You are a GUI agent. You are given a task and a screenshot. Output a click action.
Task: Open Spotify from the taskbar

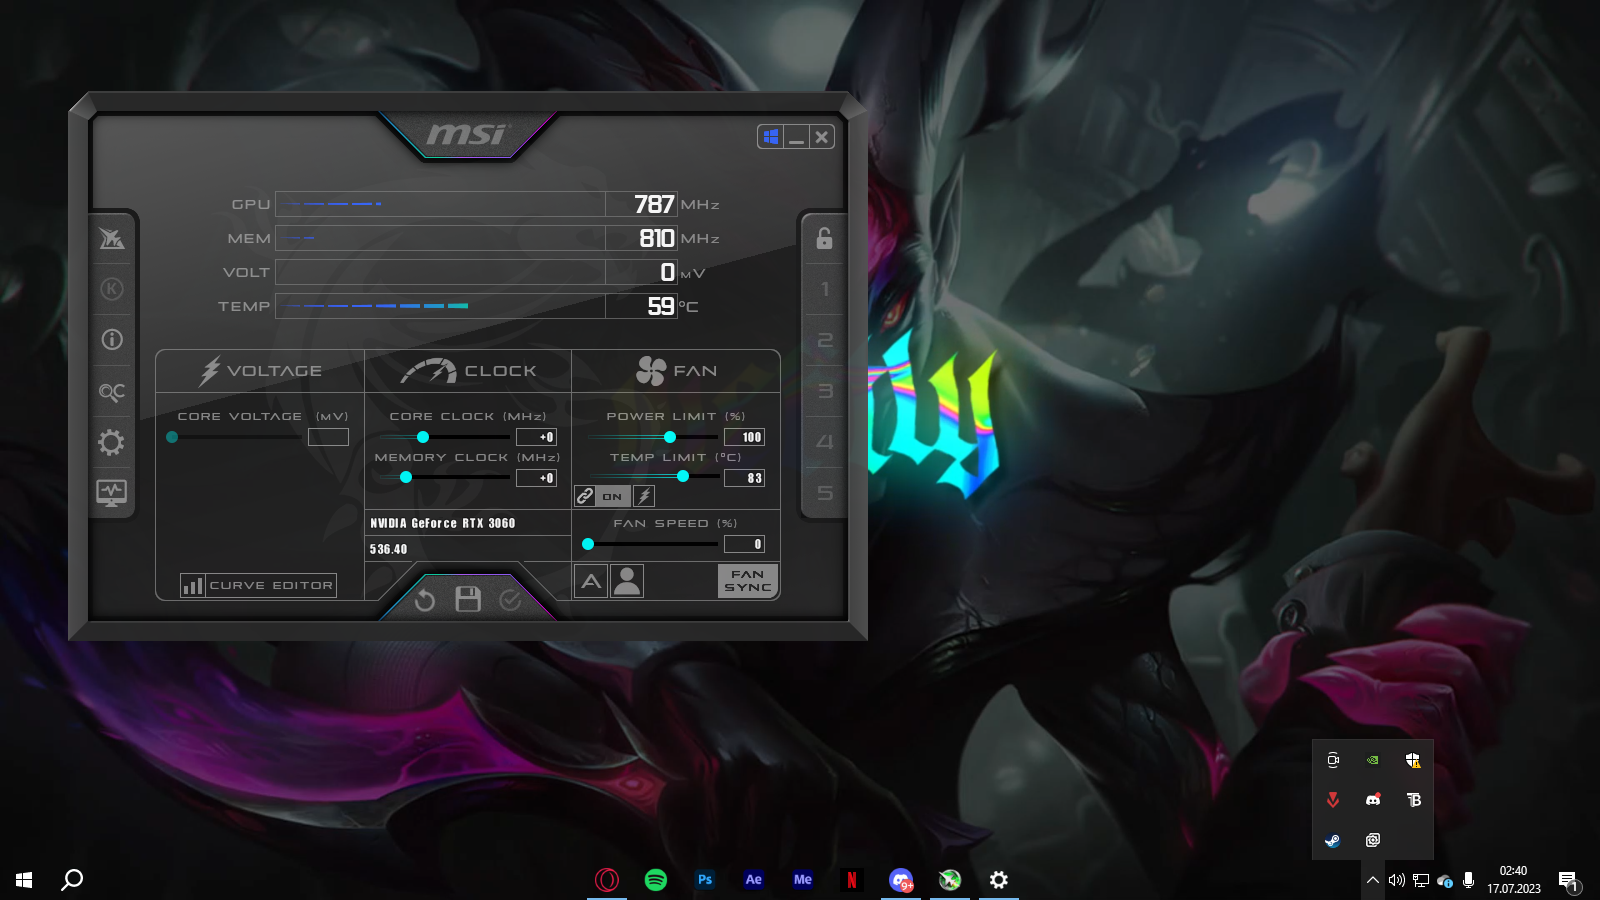656,880
